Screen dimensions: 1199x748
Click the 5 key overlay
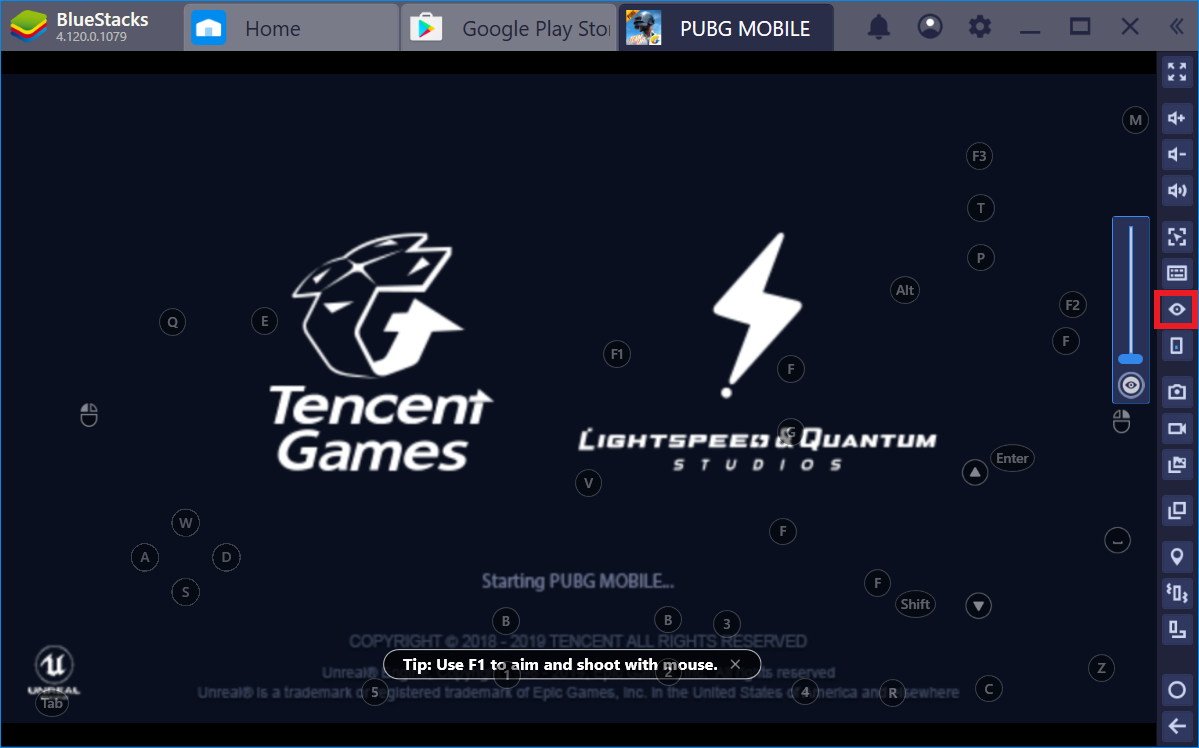(374, 692)
